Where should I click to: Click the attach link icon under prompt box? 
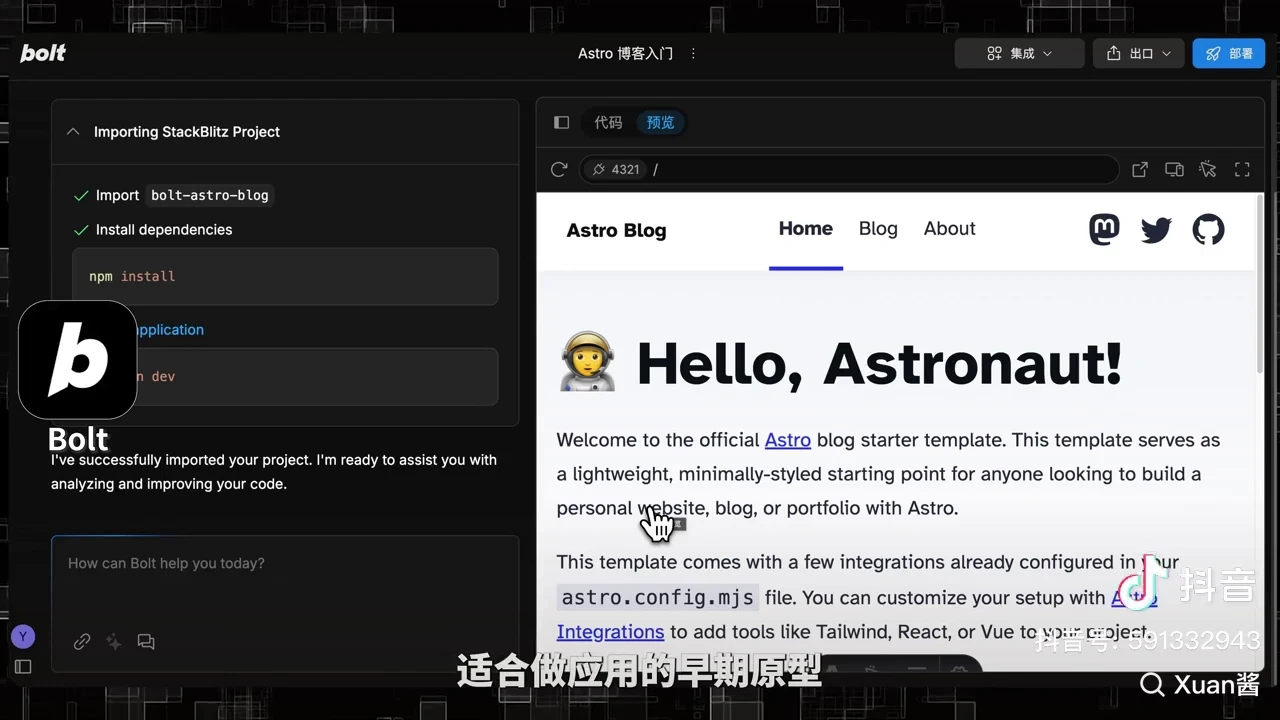(82, 642)
